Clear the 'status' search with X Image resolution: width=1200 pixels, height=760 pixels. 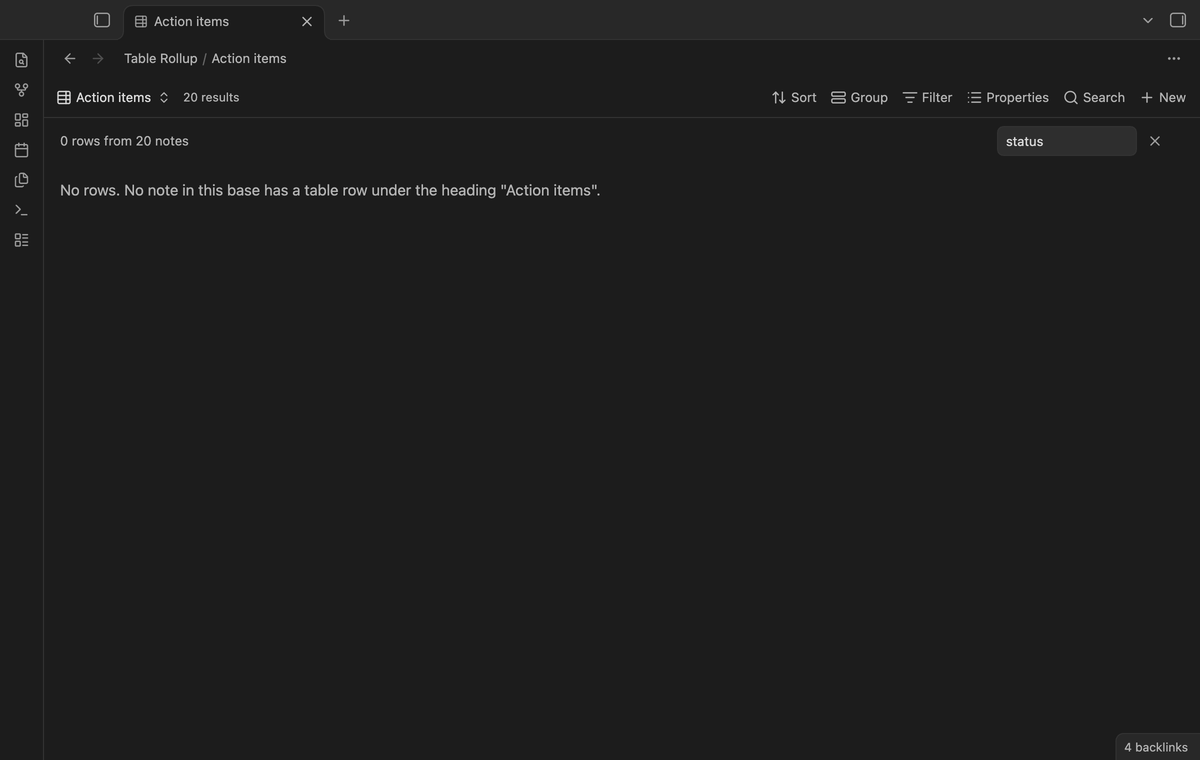1155,141
